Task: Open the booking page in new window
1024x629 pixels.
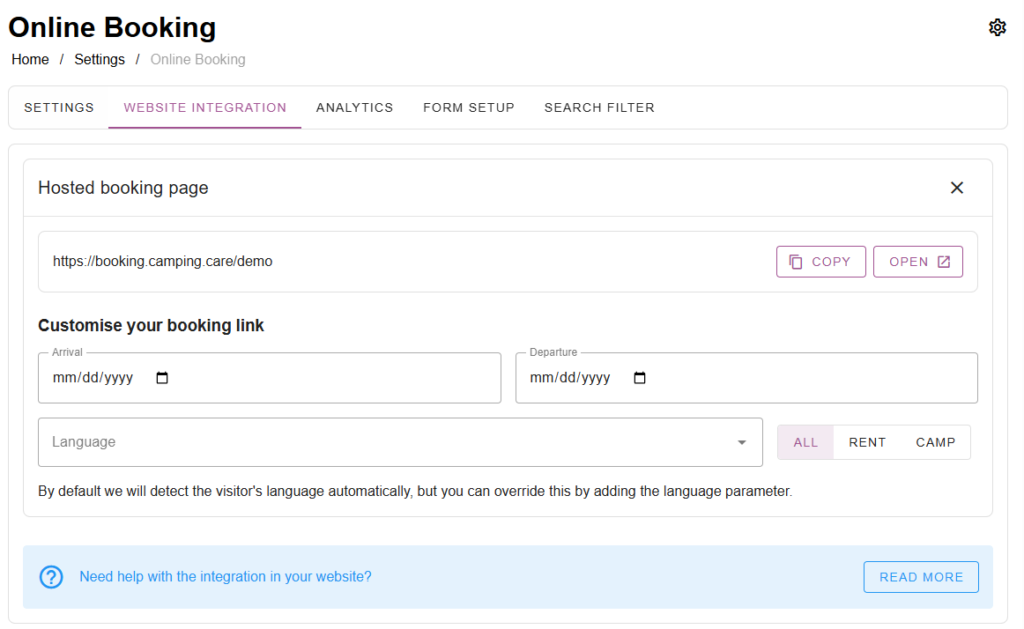Action: 918,262
